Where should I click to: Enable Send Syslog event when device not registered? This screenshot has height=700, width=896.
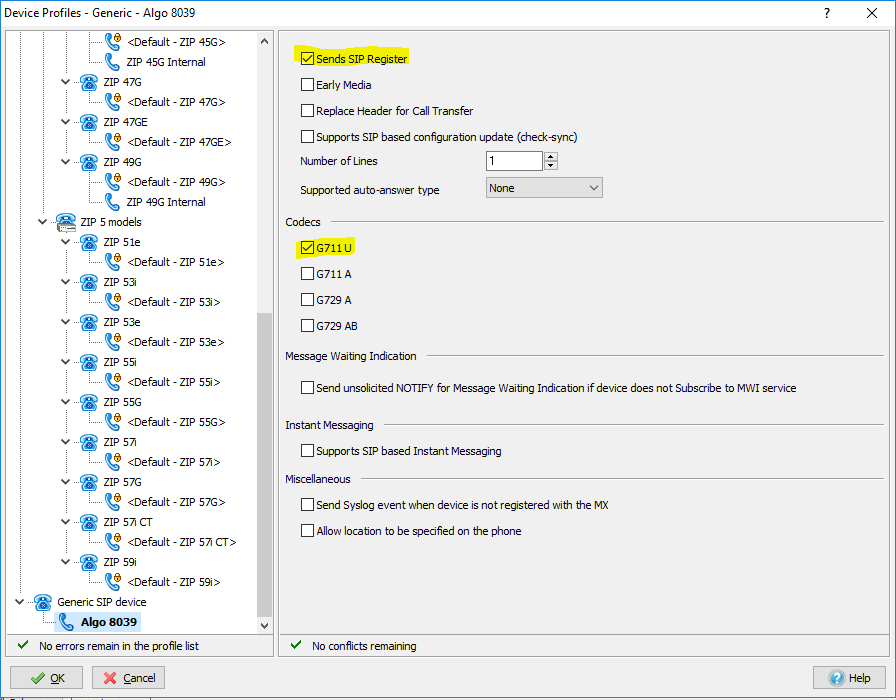pyautogui.click(x=307, y=505)
